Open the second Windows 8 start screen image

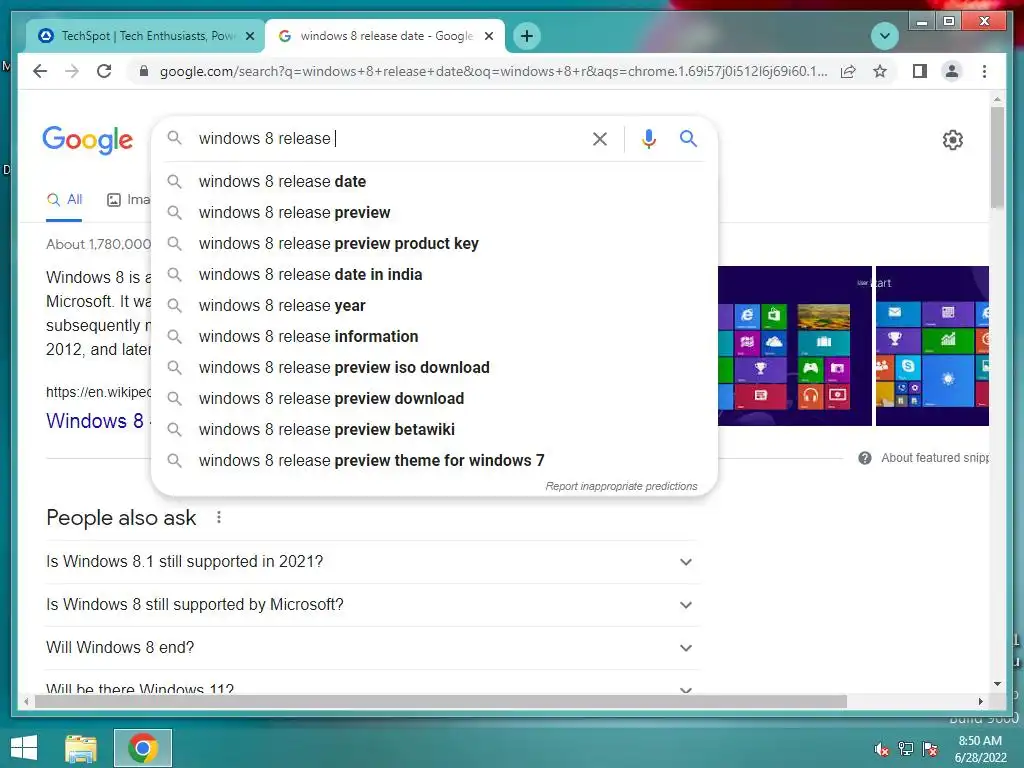932,345
